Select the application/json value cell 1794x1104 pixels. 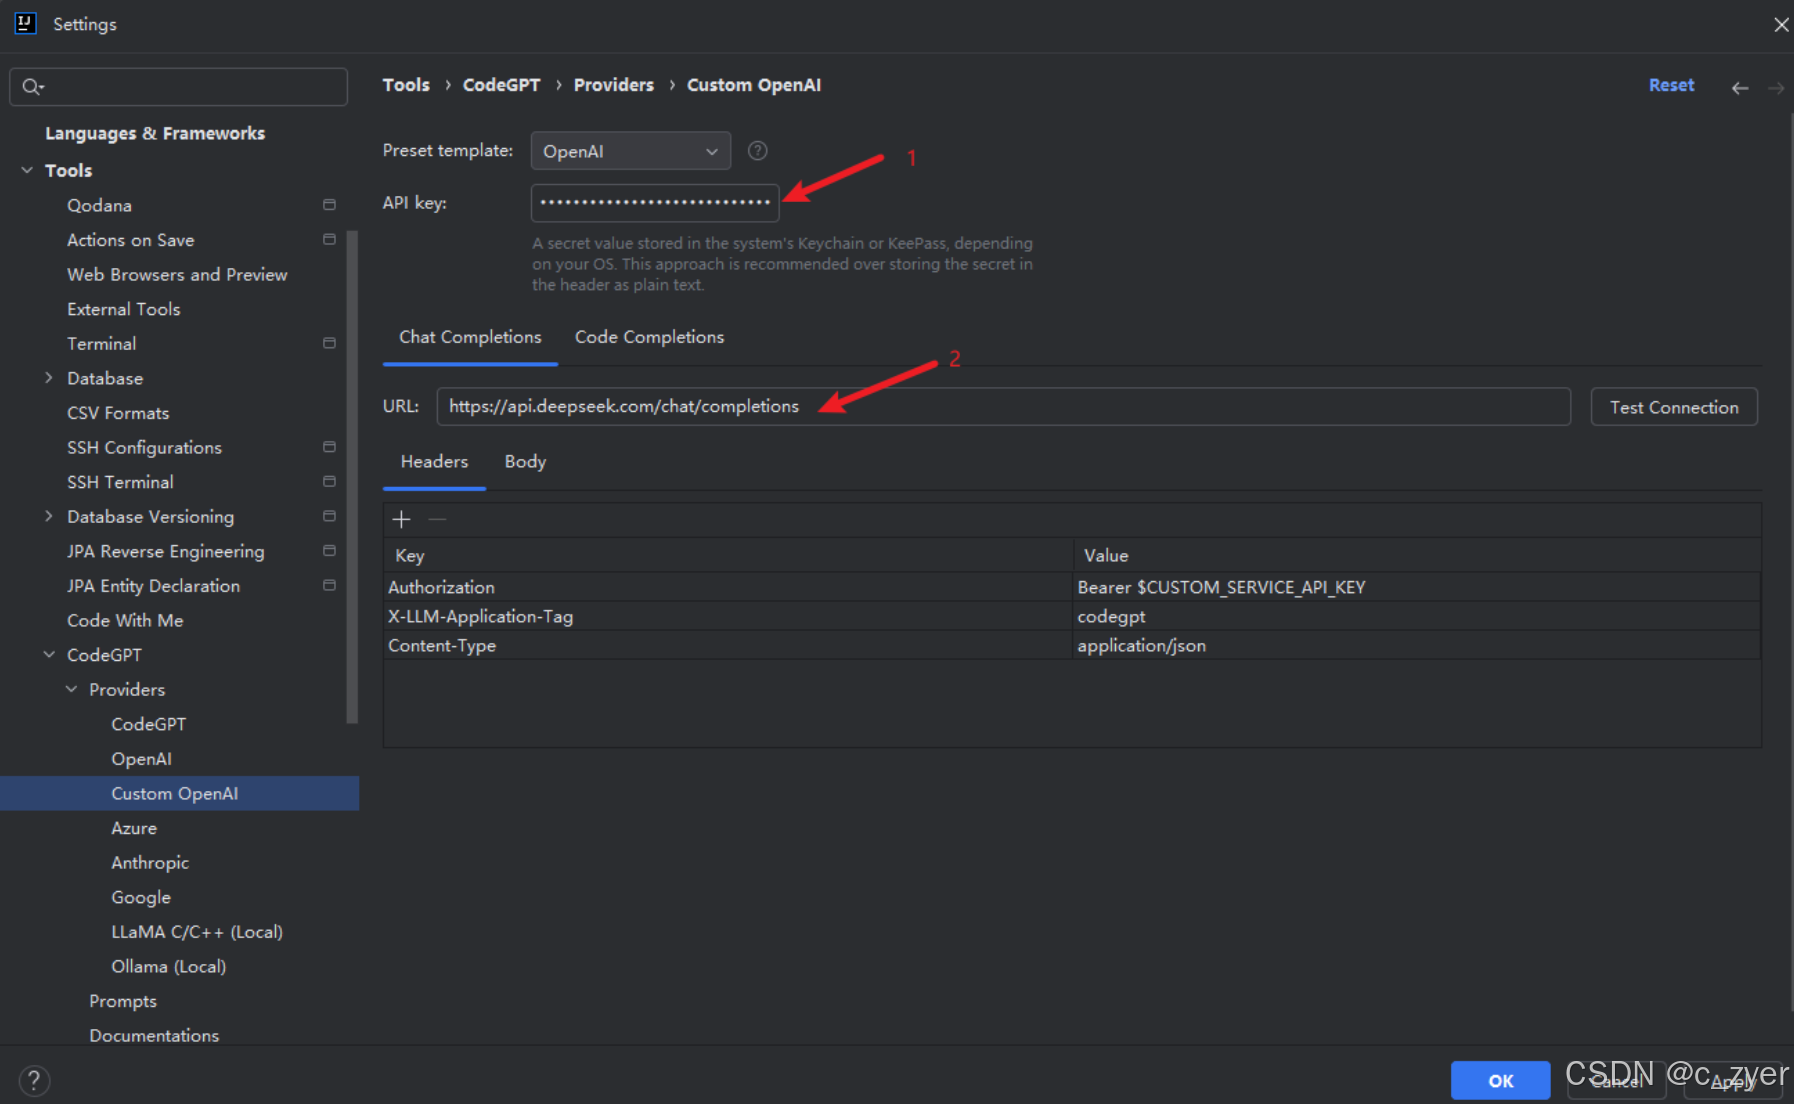tap(1417, 645)
